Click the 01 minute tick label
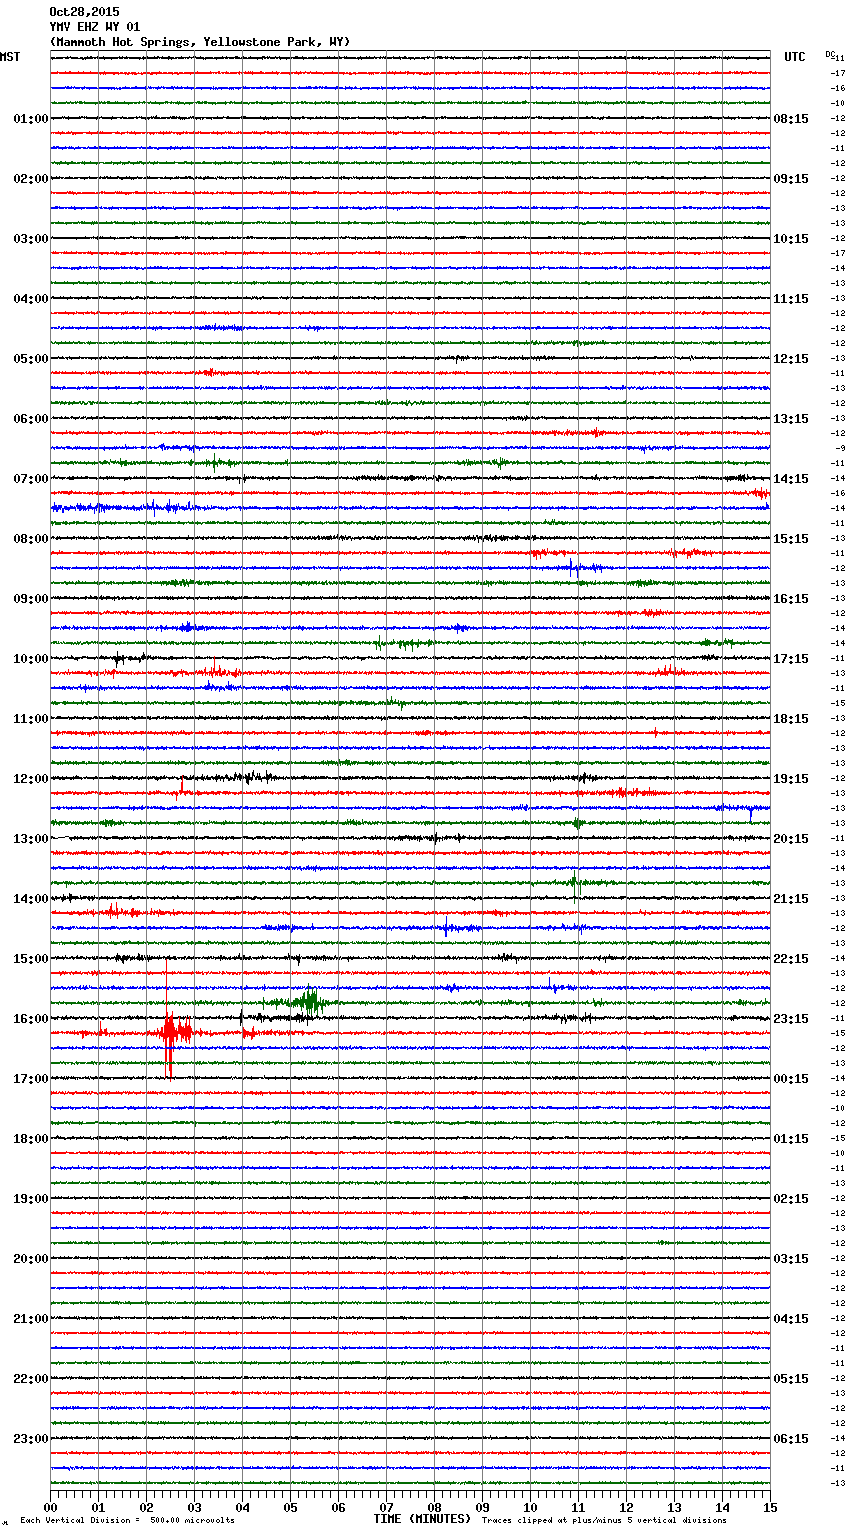This screenshot has width=850, height=1534. pos(99,1507)
